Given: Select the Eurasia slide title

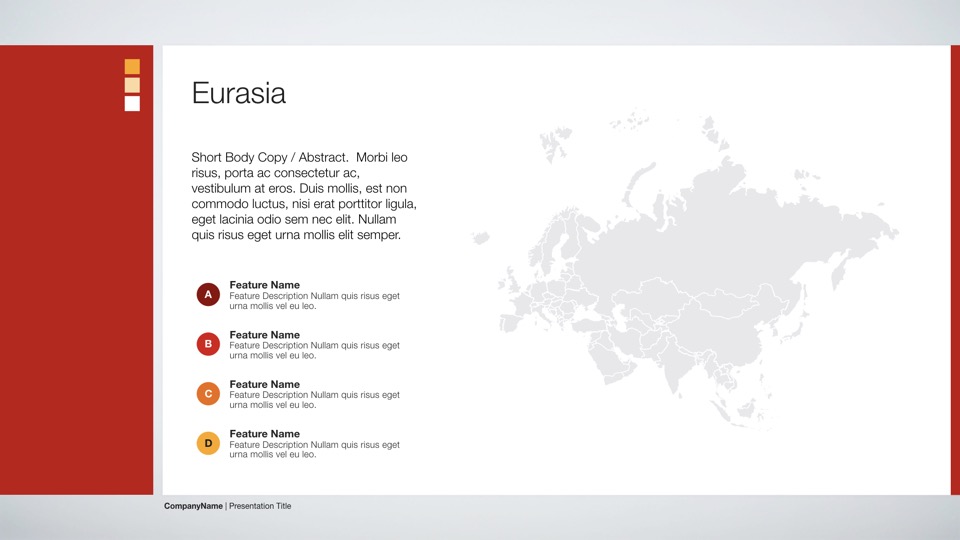Looking at the screenshot, I should pos(238,94).
